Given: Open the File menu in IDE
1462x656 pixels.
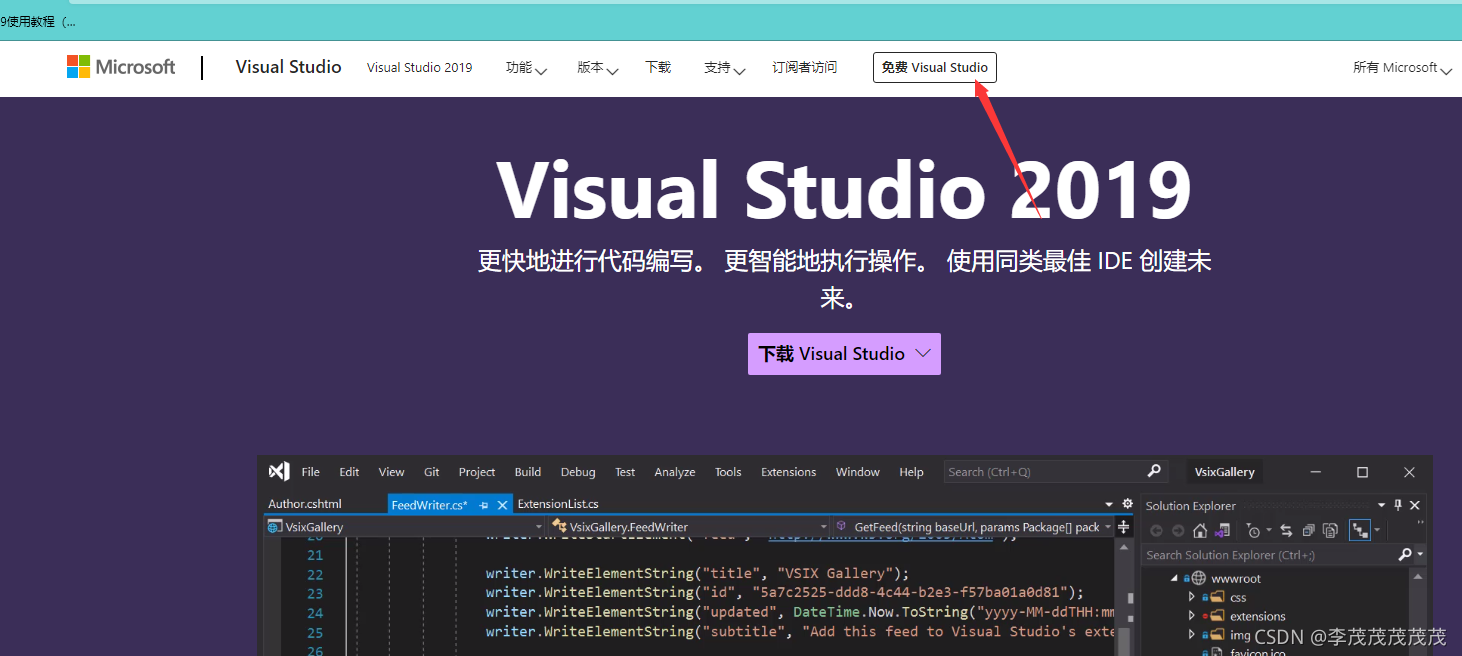Looking at the screenshot, I should [311, 472].
